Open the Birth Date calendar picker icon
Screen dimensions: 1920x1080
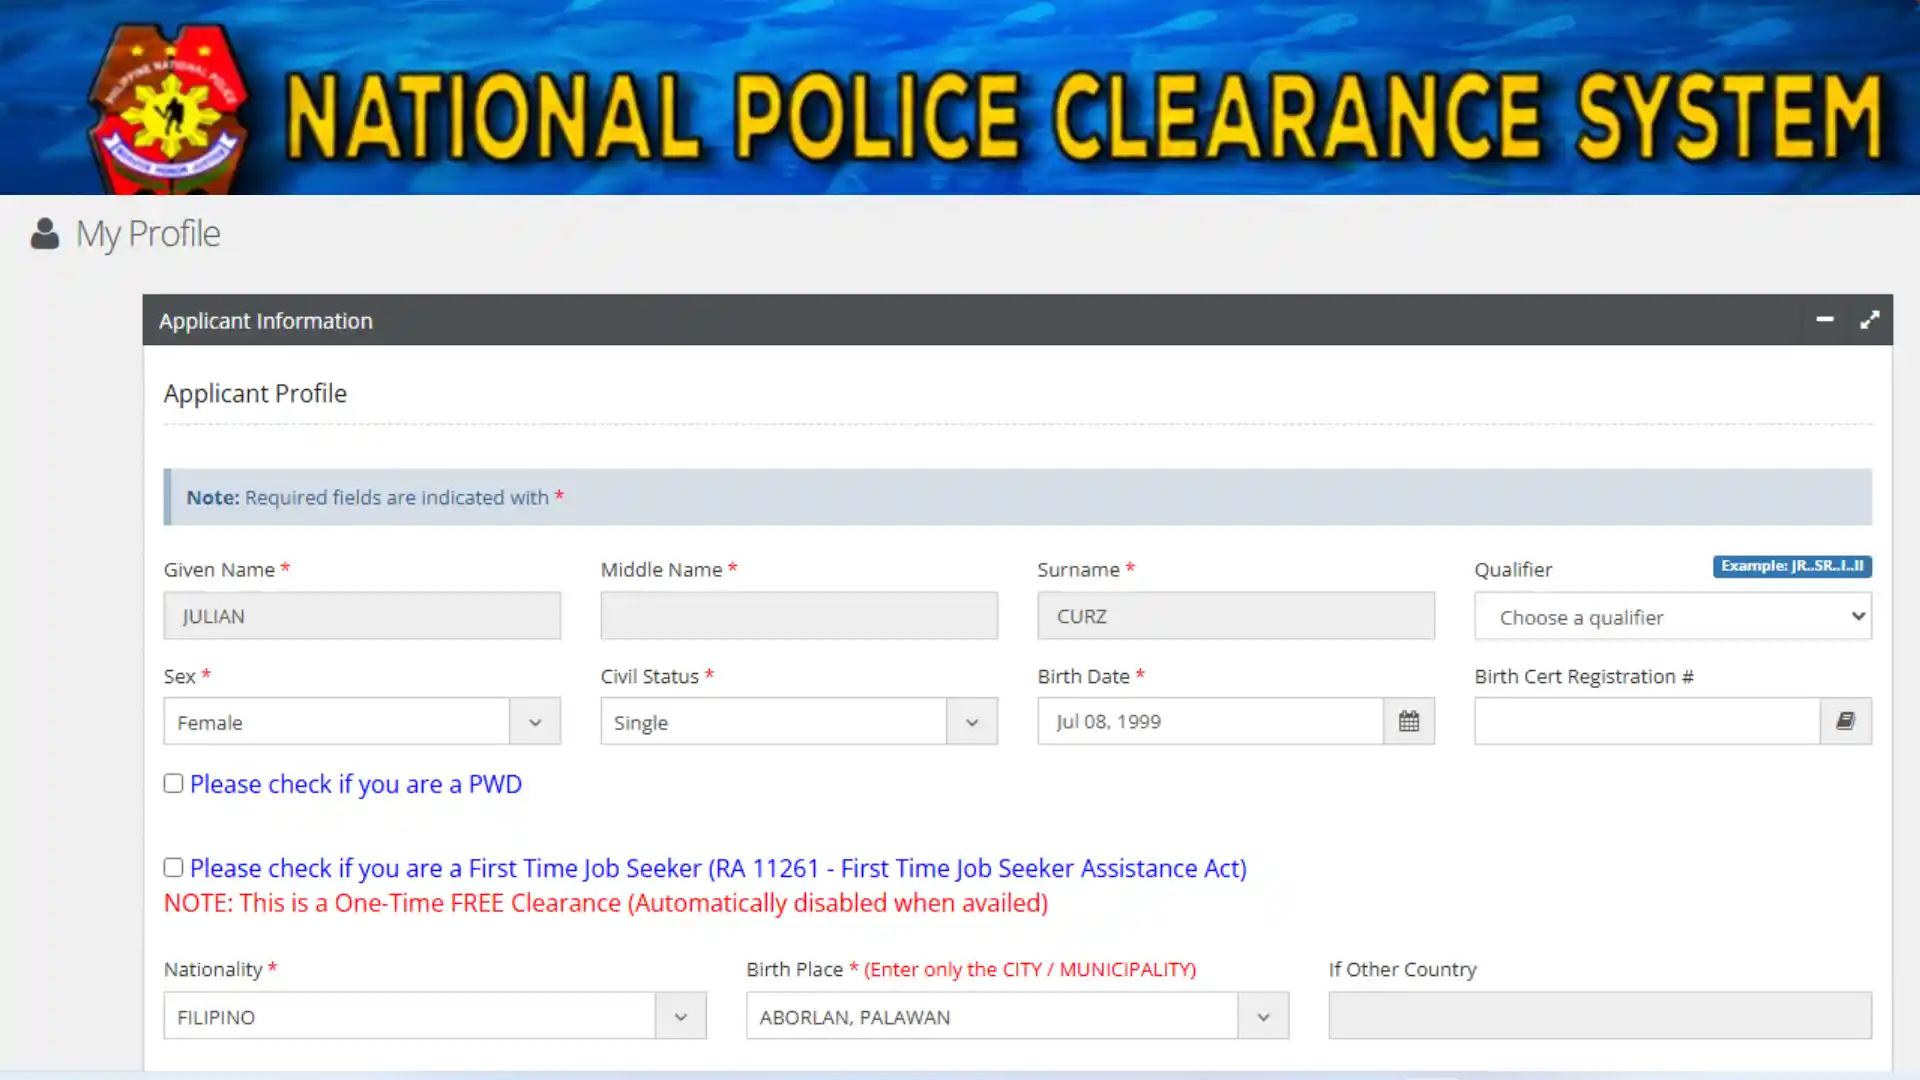(1409, 721)
